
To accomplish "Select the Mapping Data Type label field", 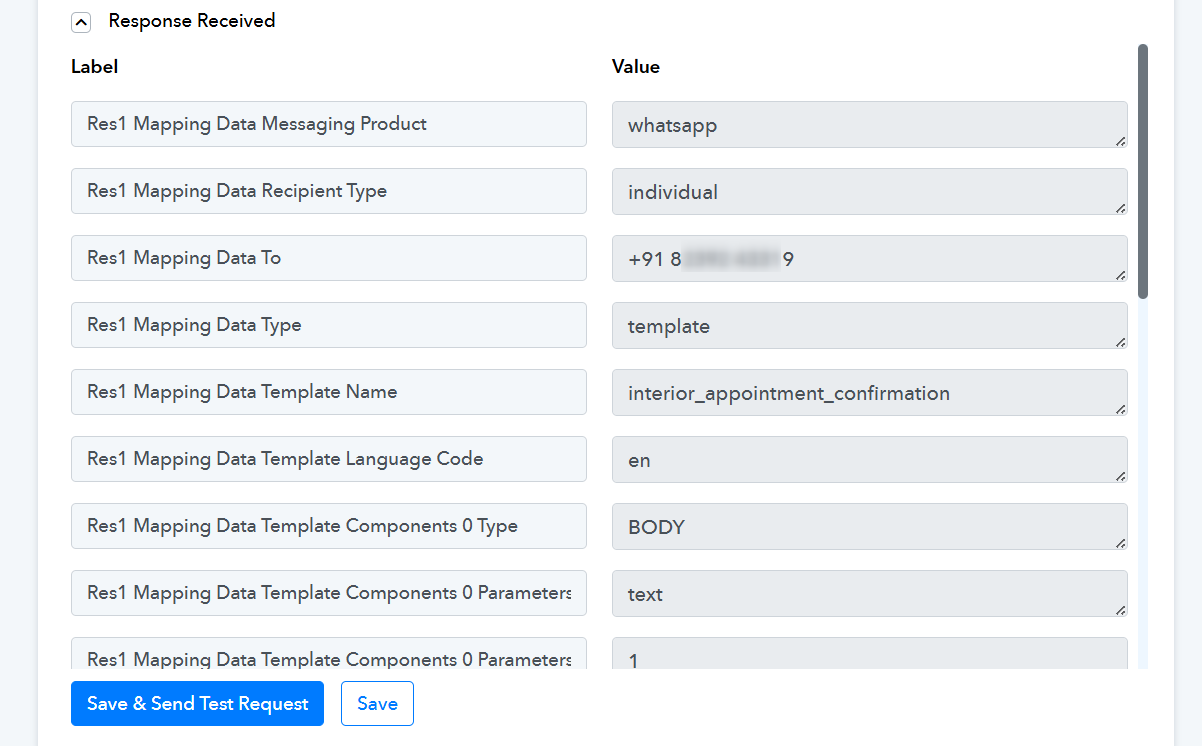I will point(329,325).
